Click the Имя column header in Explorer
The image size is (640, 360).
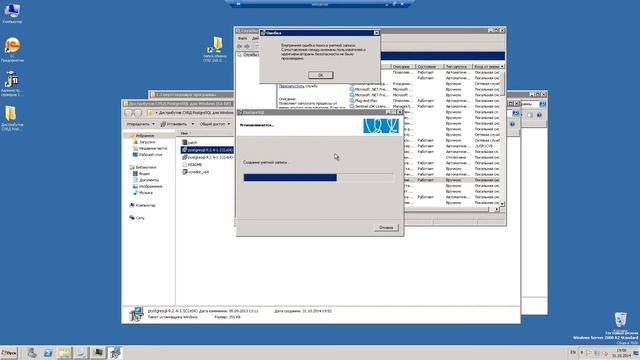pyautogui.click(x=184, y=133)
